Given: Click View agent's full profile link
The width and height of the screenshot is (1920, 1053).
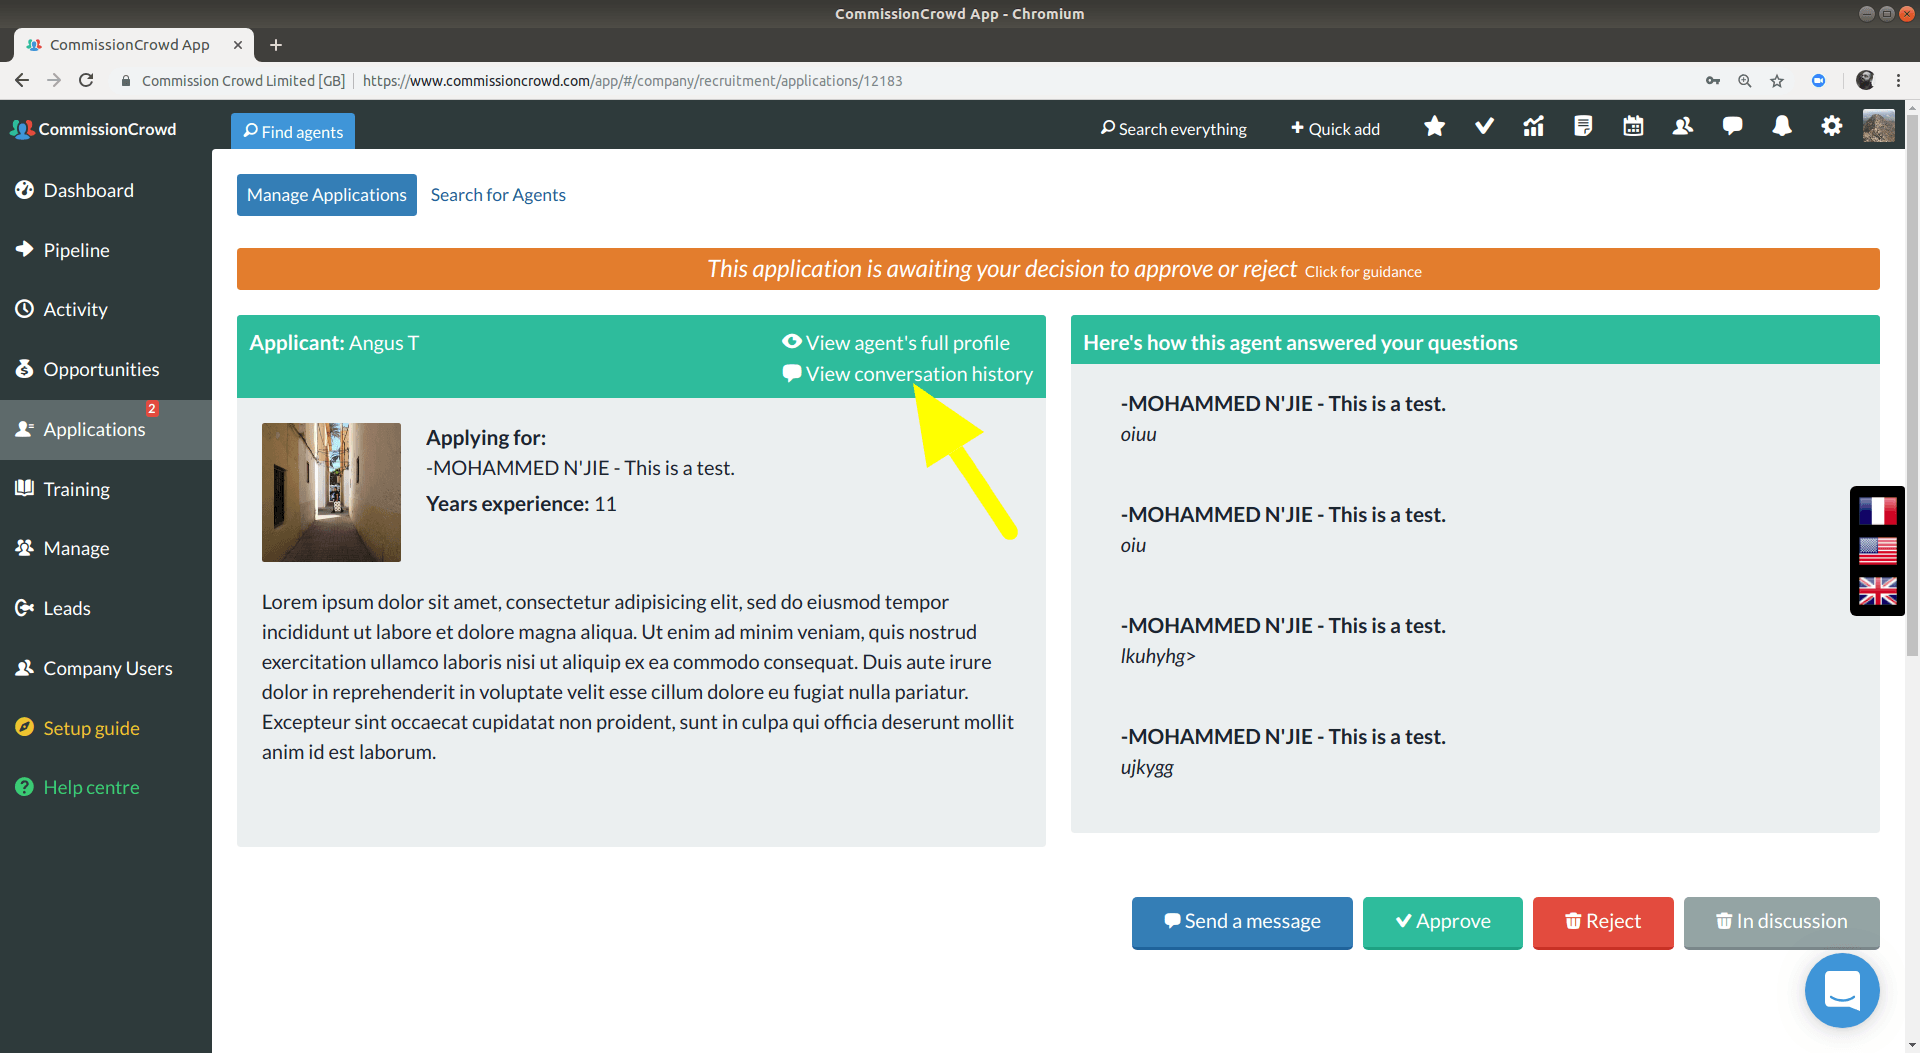Looking at the screenshot, I should coord(907,343).
